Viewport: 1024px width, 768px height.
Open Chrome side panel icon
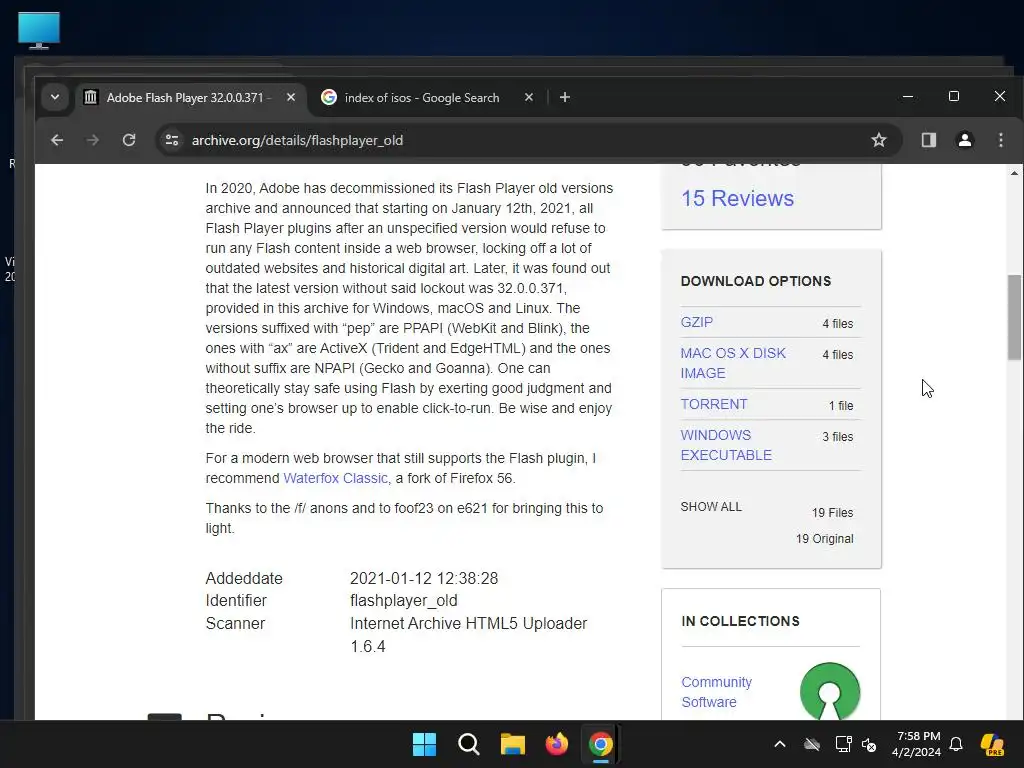[x=929, y=140]
